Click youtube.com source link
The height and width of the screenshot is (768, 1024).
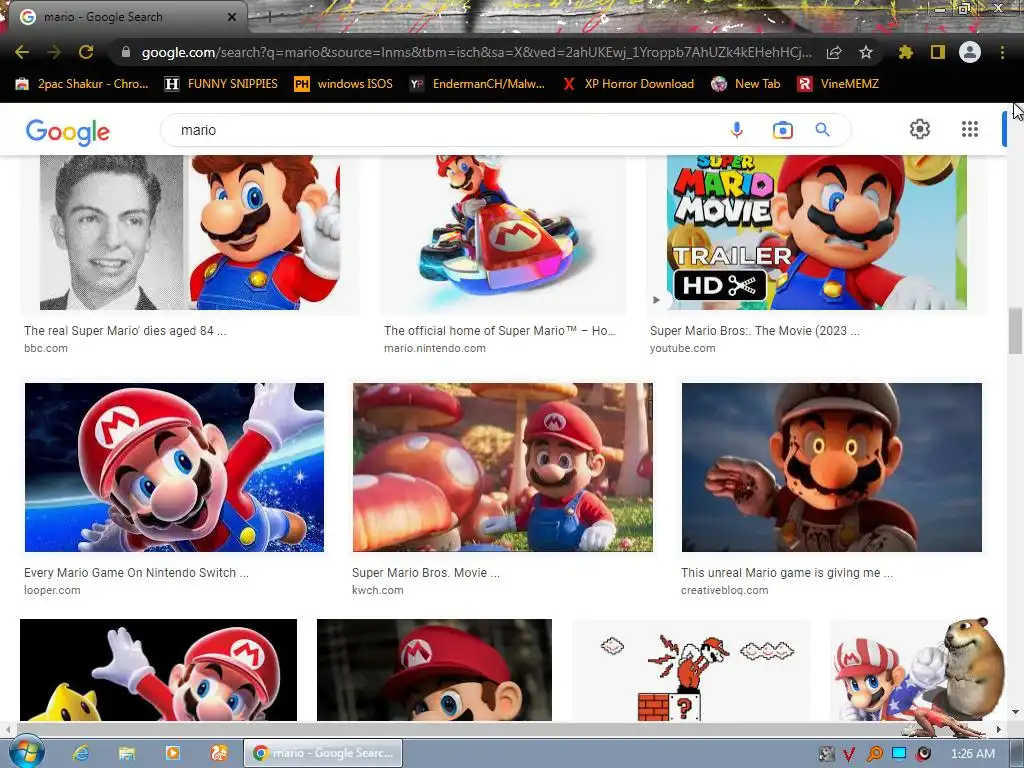(x=682, y=348)
